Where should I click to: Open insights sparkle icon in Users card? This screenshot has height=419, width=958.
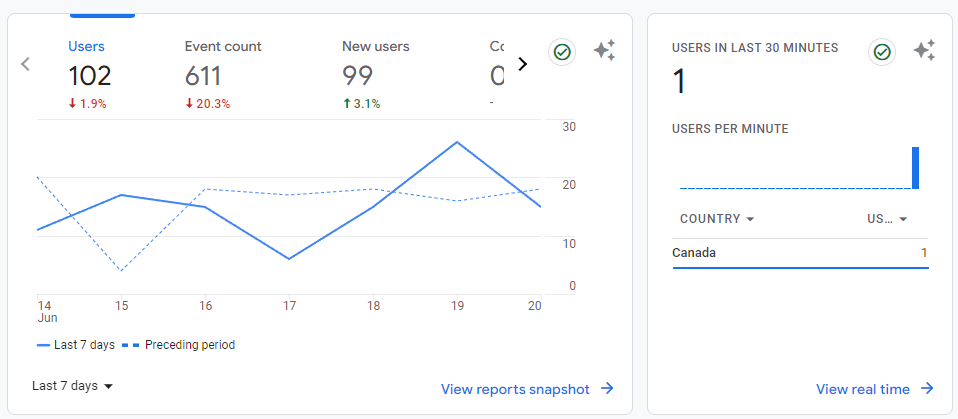click(x=604, y=51)
